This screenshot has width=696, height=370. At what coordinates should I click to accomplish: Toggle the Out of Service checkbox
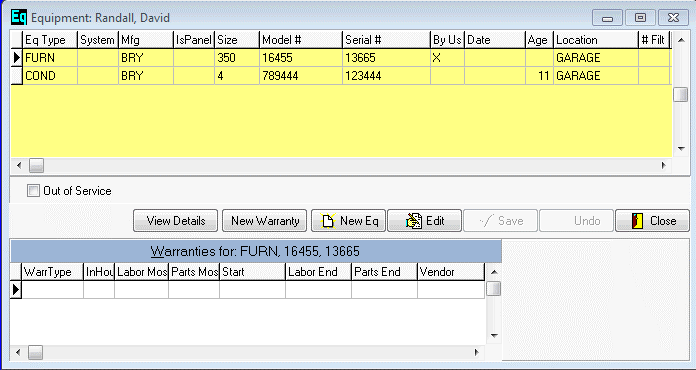click(x=33, y=191)
